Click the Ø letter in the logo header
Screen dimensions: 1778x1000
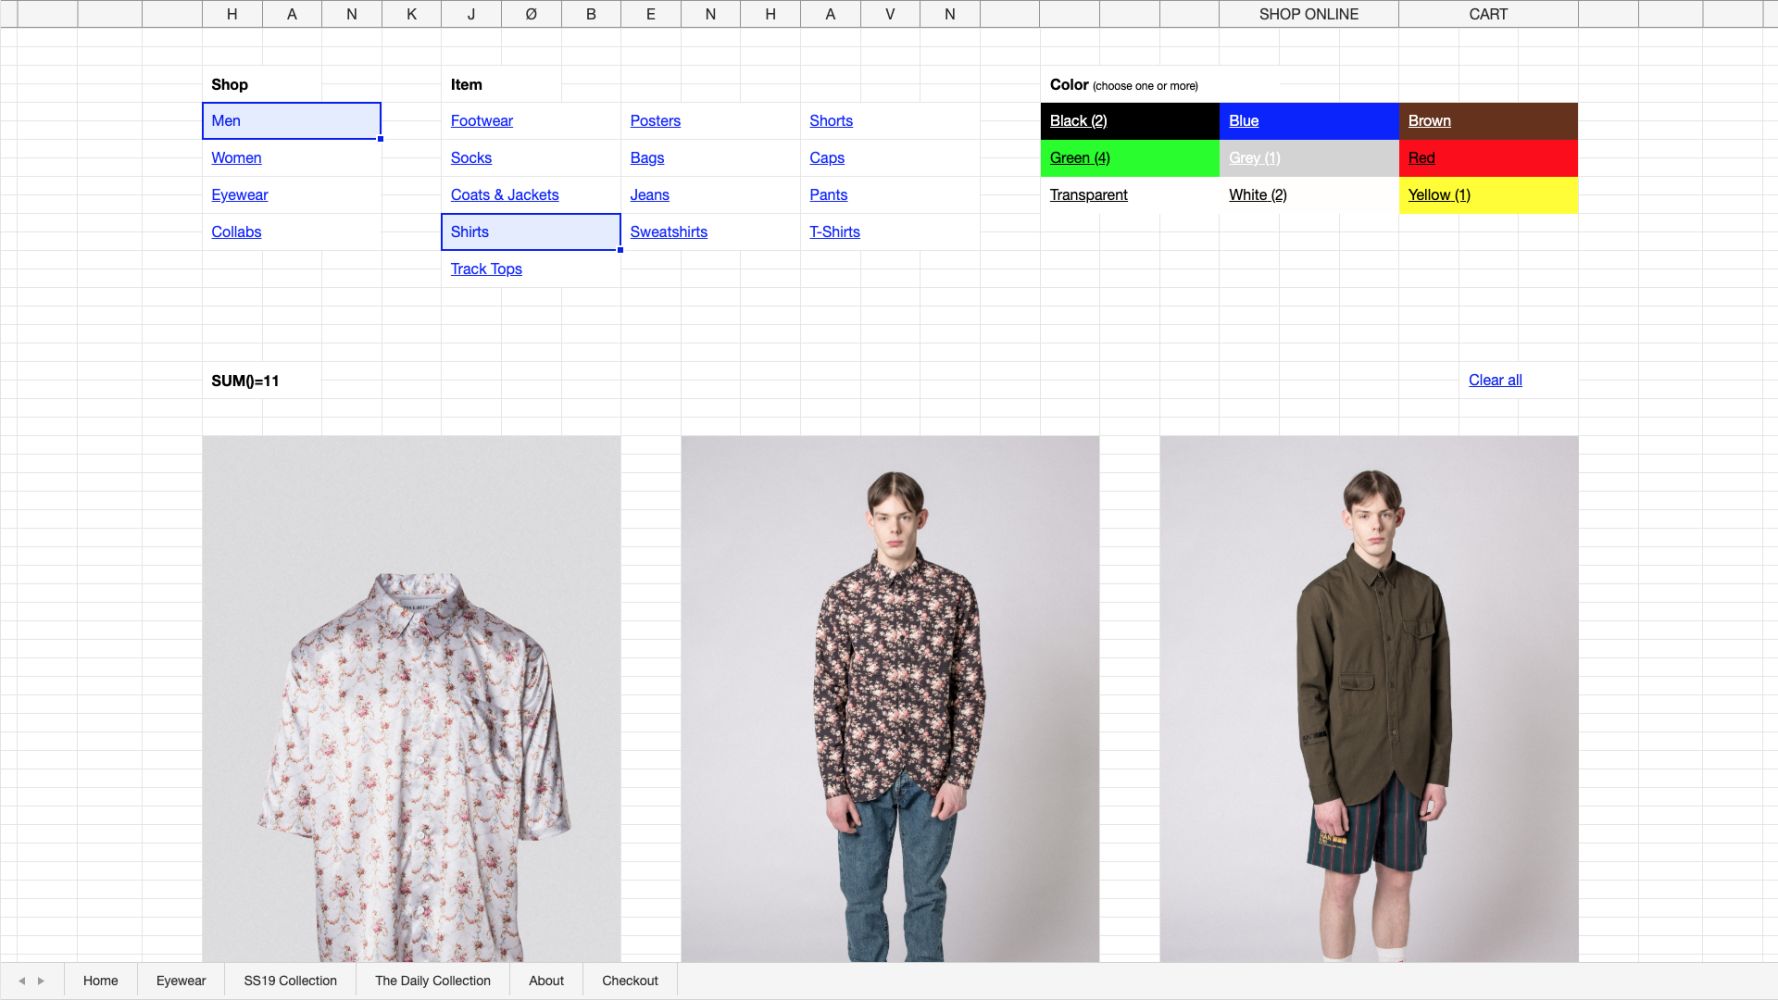[531, 14]
